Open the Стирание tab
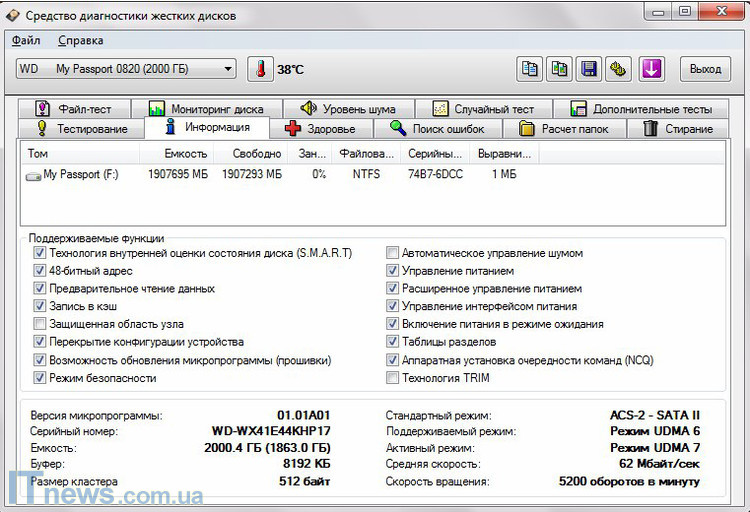750x512 pixels. pyautogui.click(x=678, y=129)
